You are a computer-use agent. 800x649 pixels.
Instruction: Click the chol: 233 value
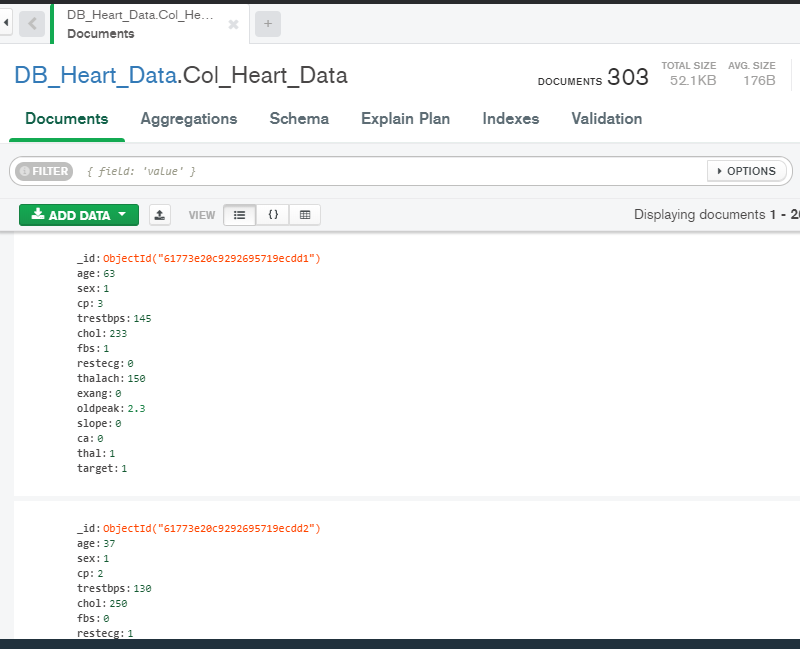pos(118,333)
